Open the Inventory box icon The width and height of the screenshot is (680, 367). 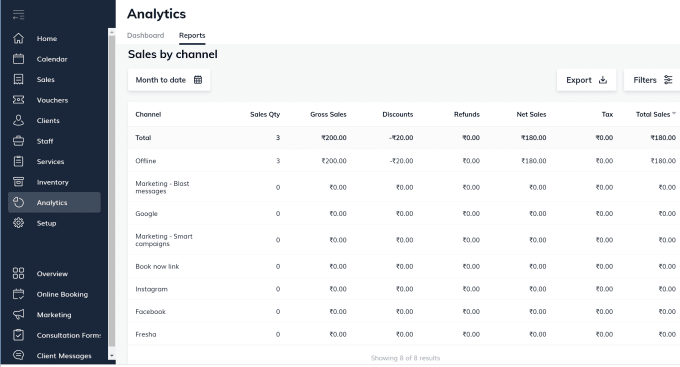tap(18, 182)
